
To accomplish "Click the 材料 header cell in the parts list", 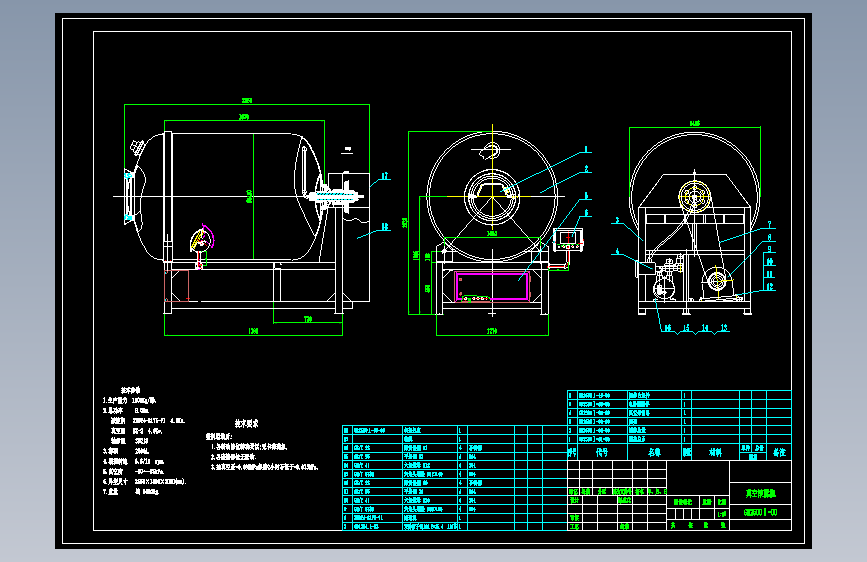I will pyautogui.click(x=715, y=452).
